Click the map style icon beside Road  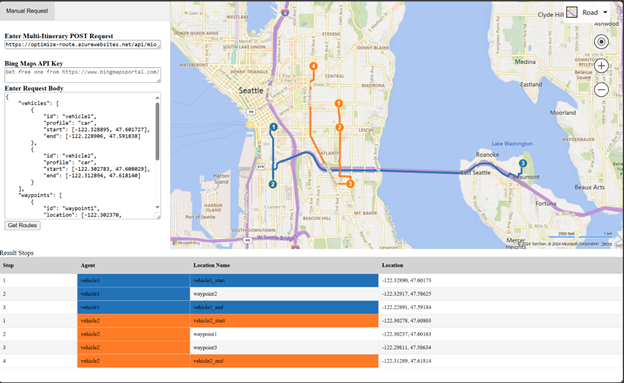point(572,12)
